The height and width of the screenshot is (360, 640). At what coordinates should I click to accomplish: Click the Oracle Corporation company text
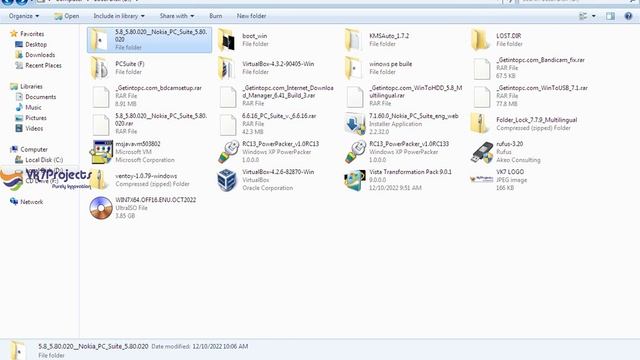point(267,188)
